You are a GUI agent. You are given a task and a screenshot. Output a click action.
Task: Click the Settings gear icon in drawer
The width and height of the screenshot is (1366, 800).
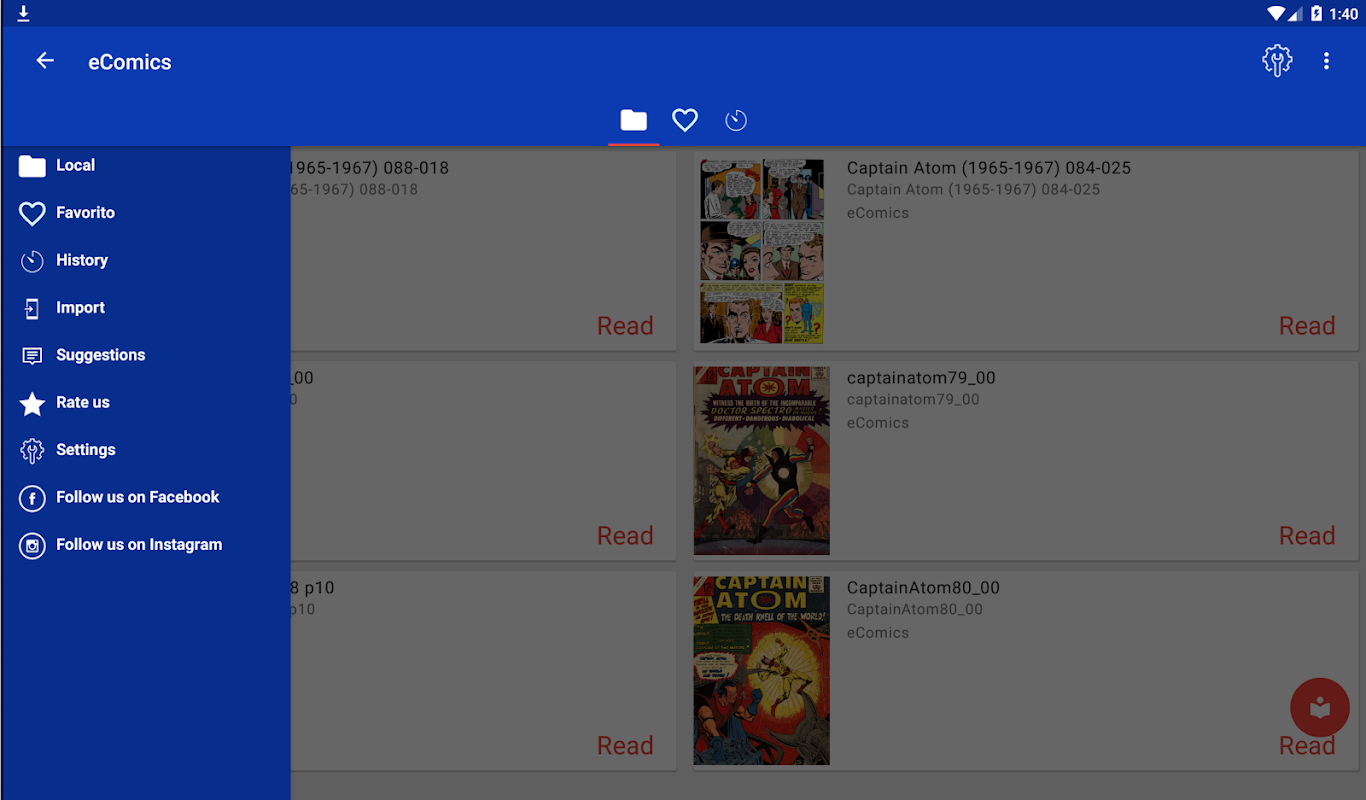click(32, 450)
